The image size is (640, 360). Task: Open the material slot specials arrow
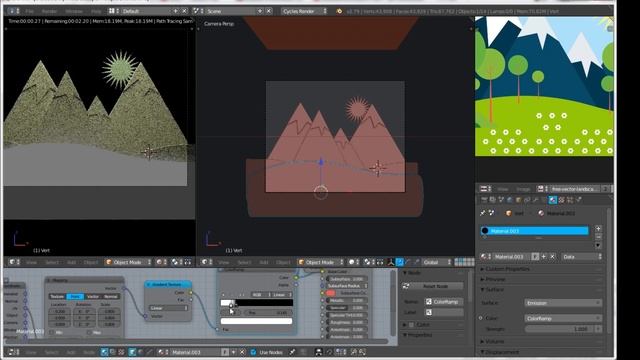tap(598, 245)
